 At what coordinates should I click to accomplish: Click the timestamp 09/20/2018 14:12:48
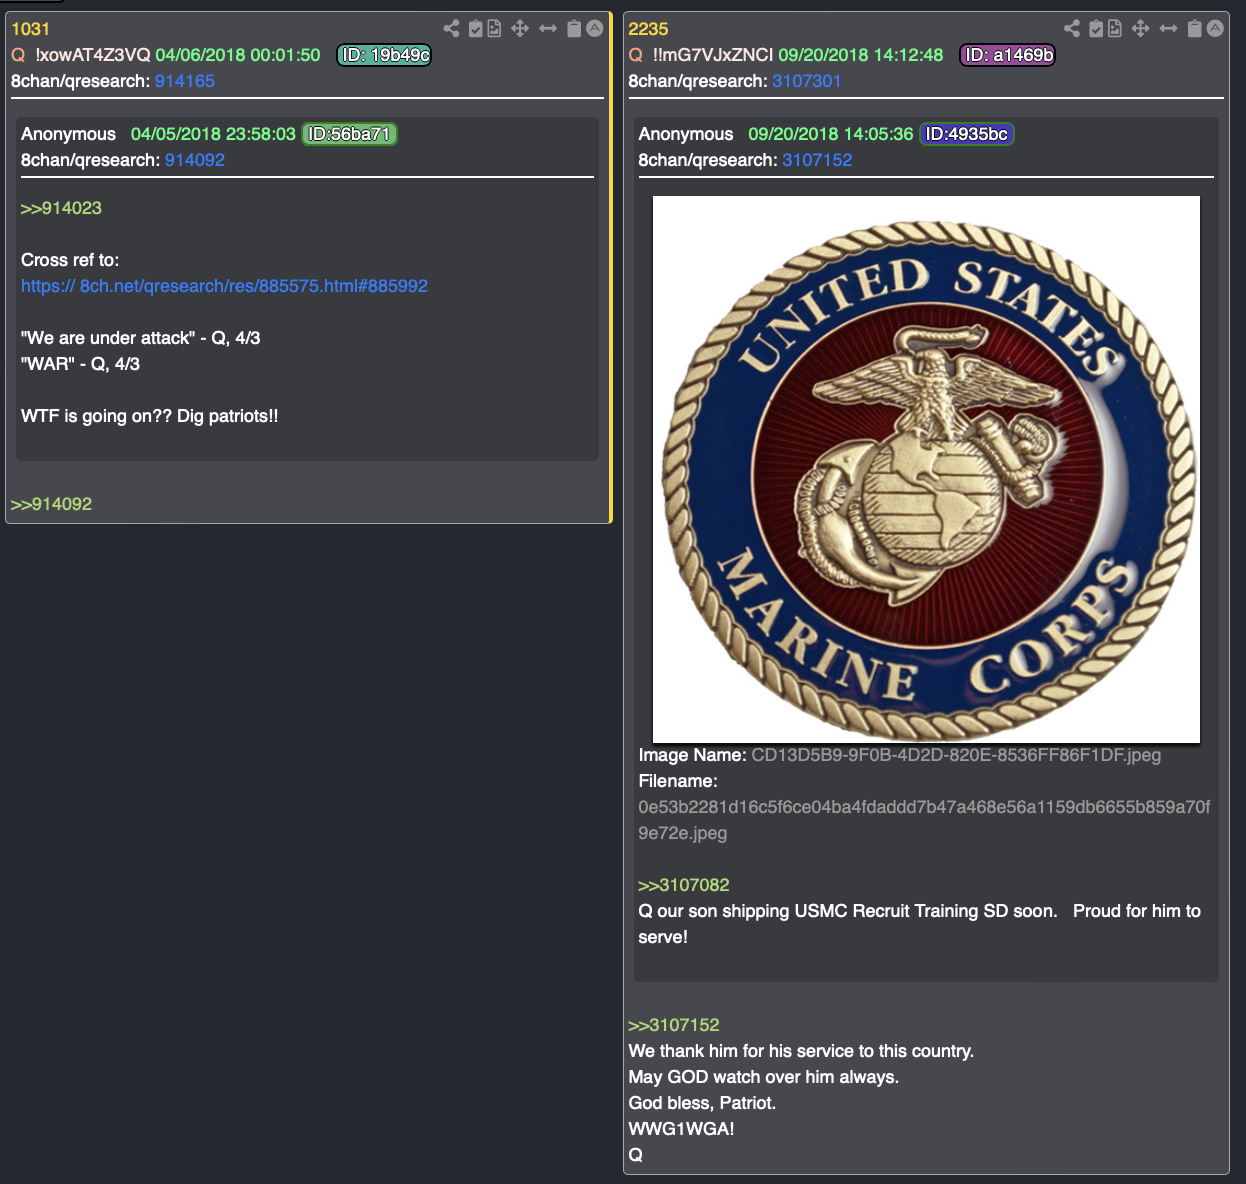[861, 55]
